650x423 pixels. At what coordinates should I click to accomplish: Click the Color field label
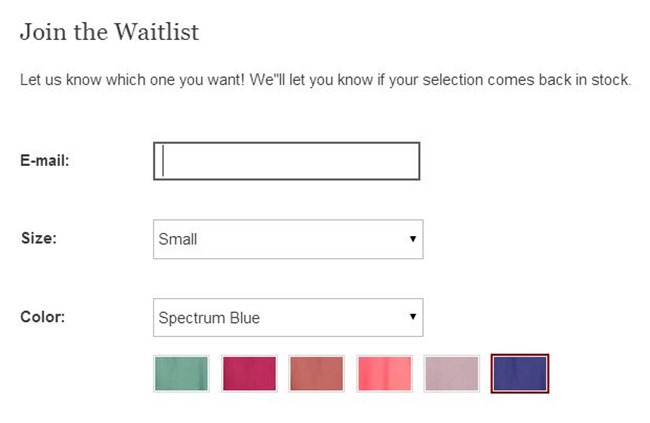43,318
